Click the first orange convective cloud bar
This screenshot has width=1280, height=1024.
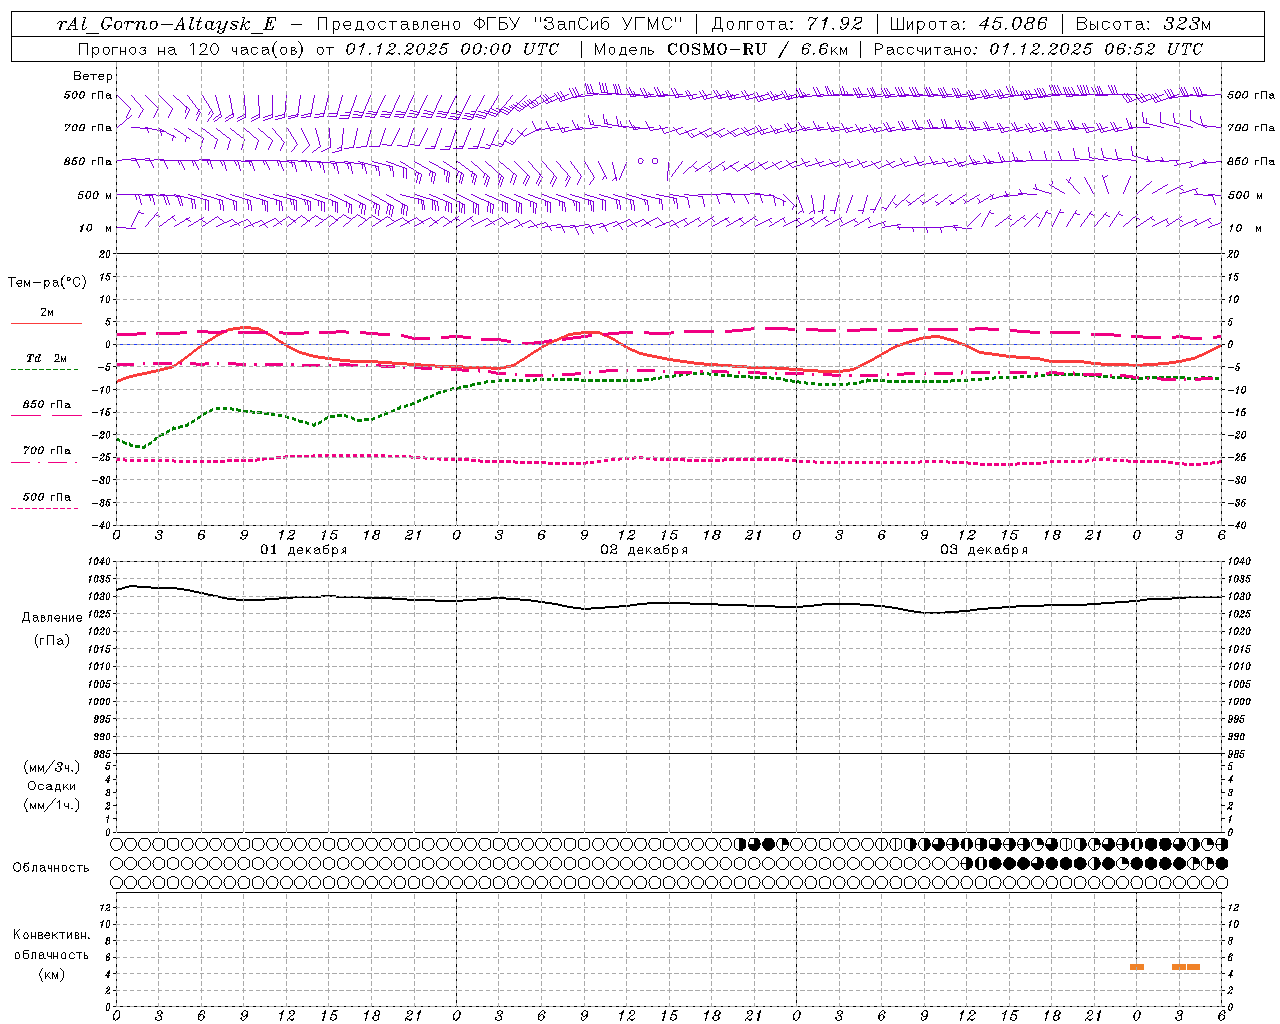coord(1137,967)
